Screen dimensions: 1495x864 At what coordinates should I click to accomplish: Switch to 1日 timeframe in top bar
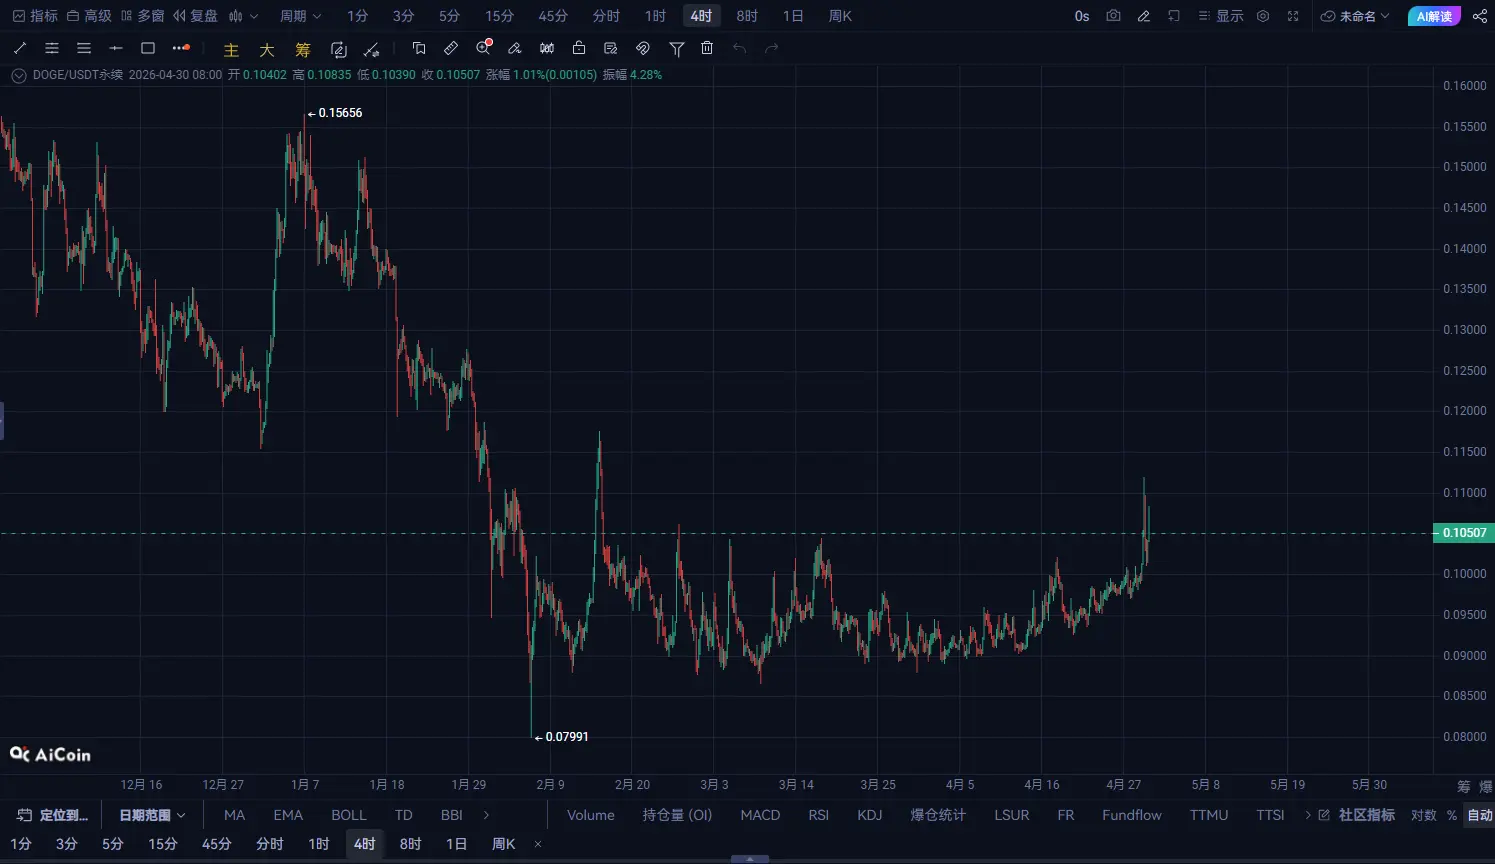pos(792,16)
